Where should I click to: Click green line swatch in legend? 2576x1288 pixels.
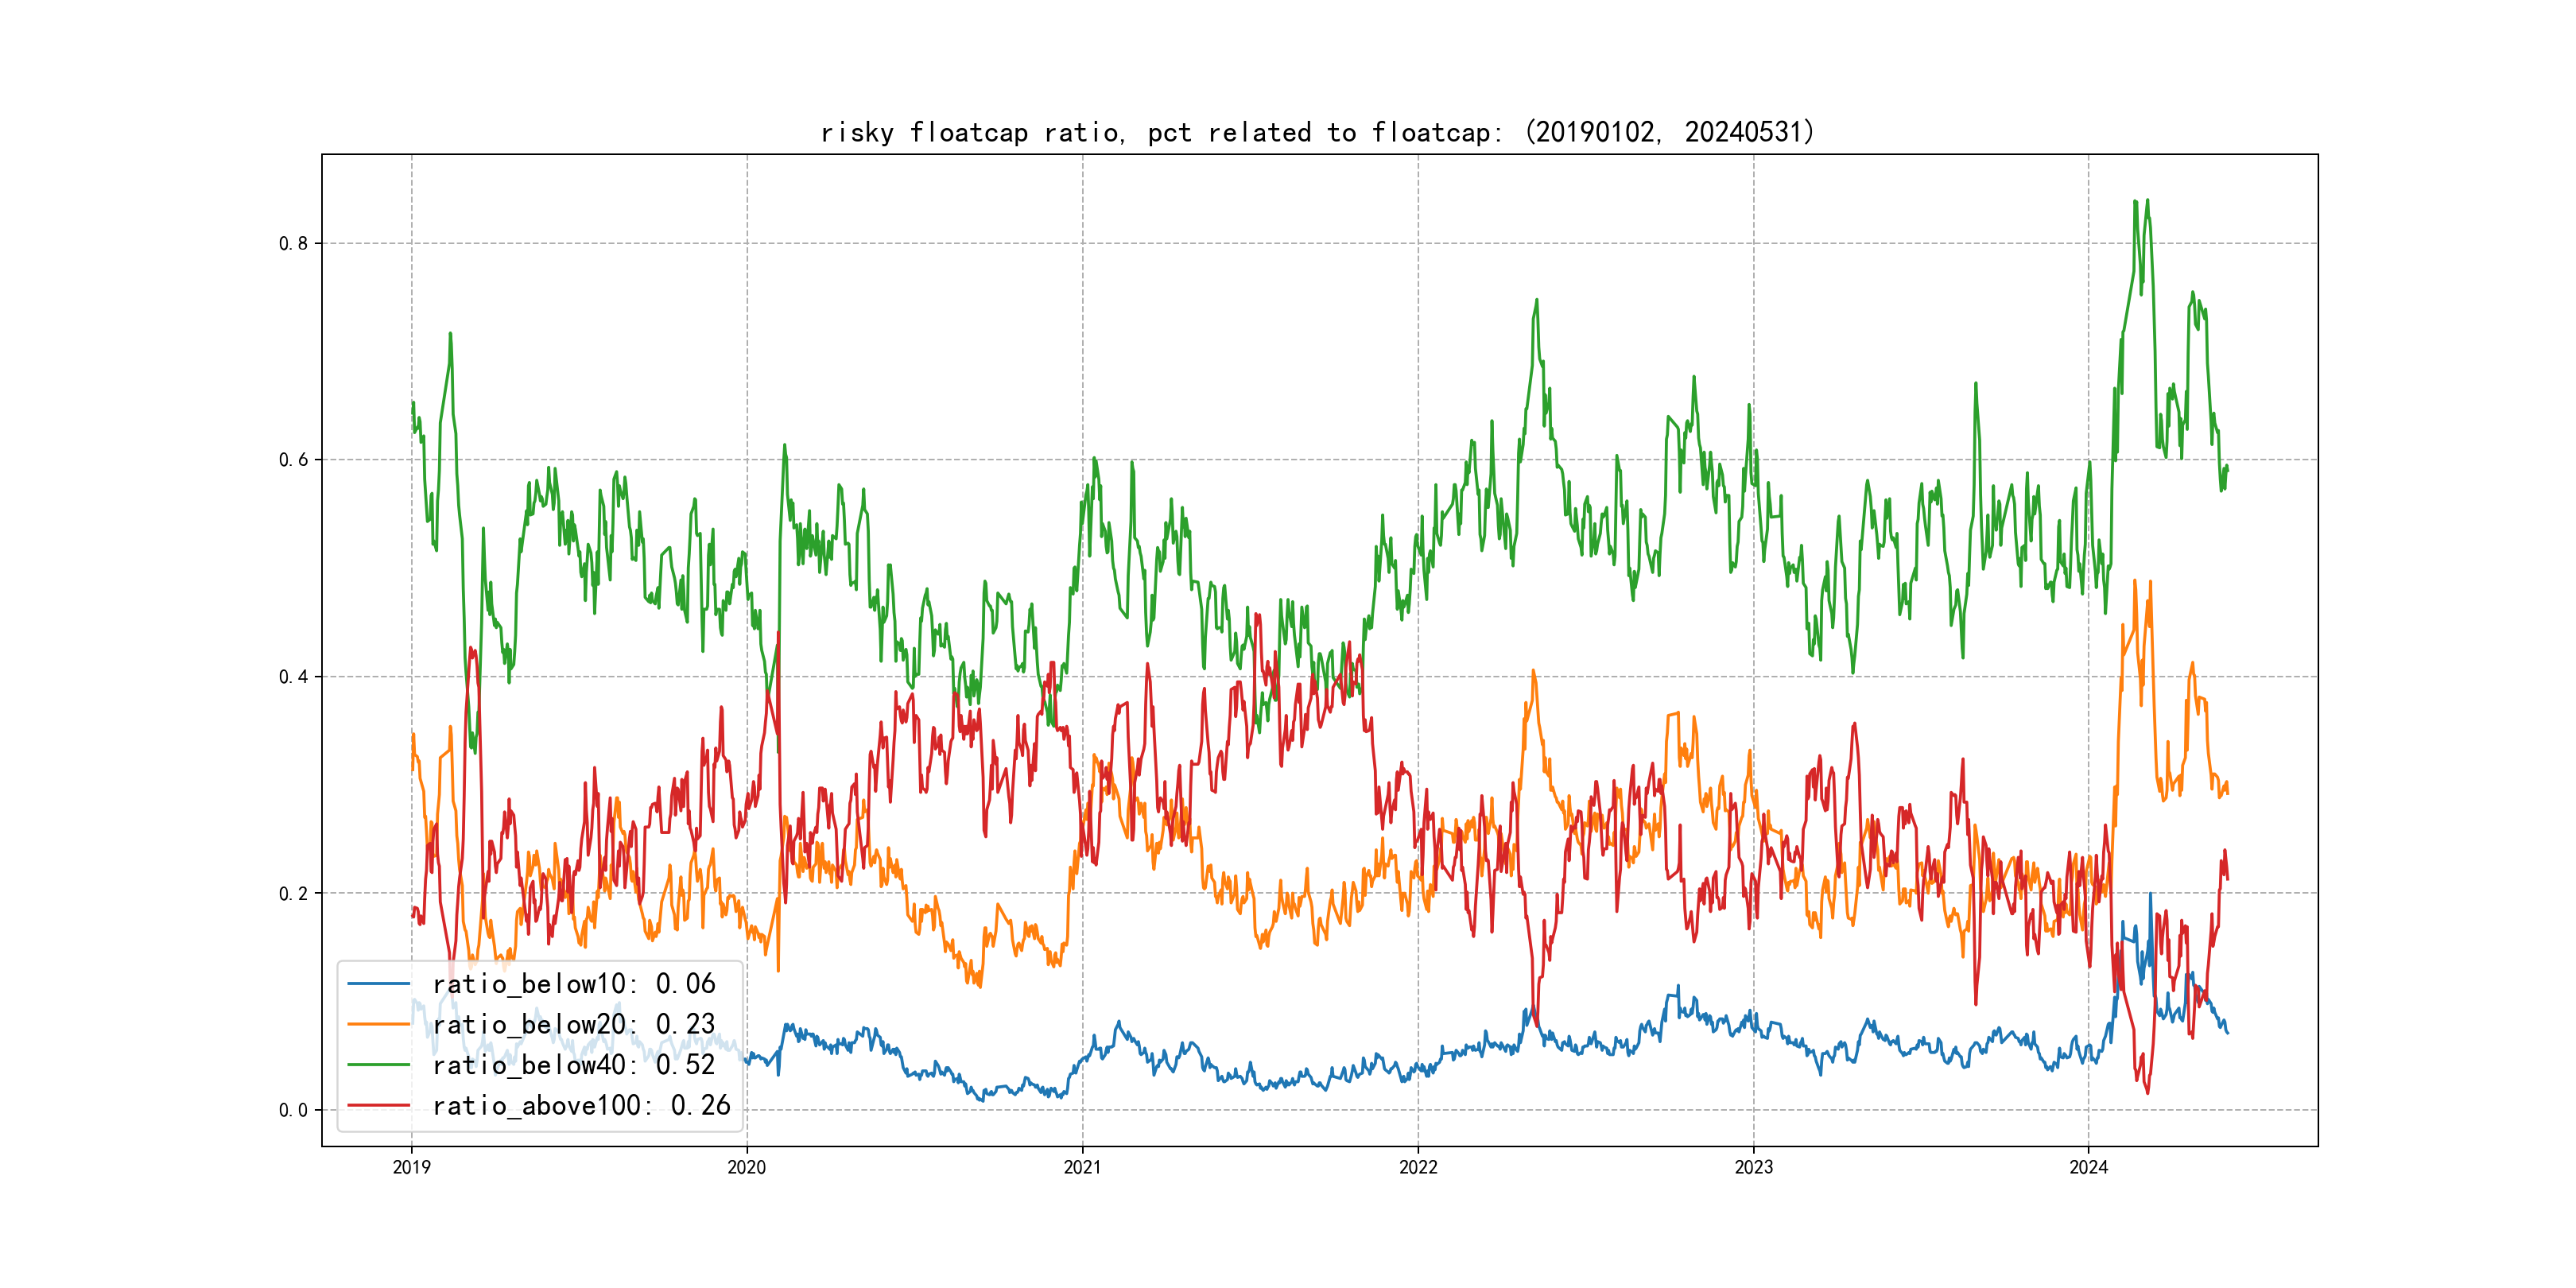point(378,1065)
